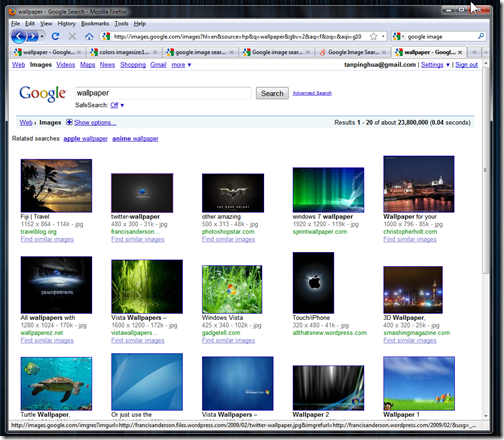This screenshot has height=440, width=504.
Task: Click the Google Search button
Action: 272,93
